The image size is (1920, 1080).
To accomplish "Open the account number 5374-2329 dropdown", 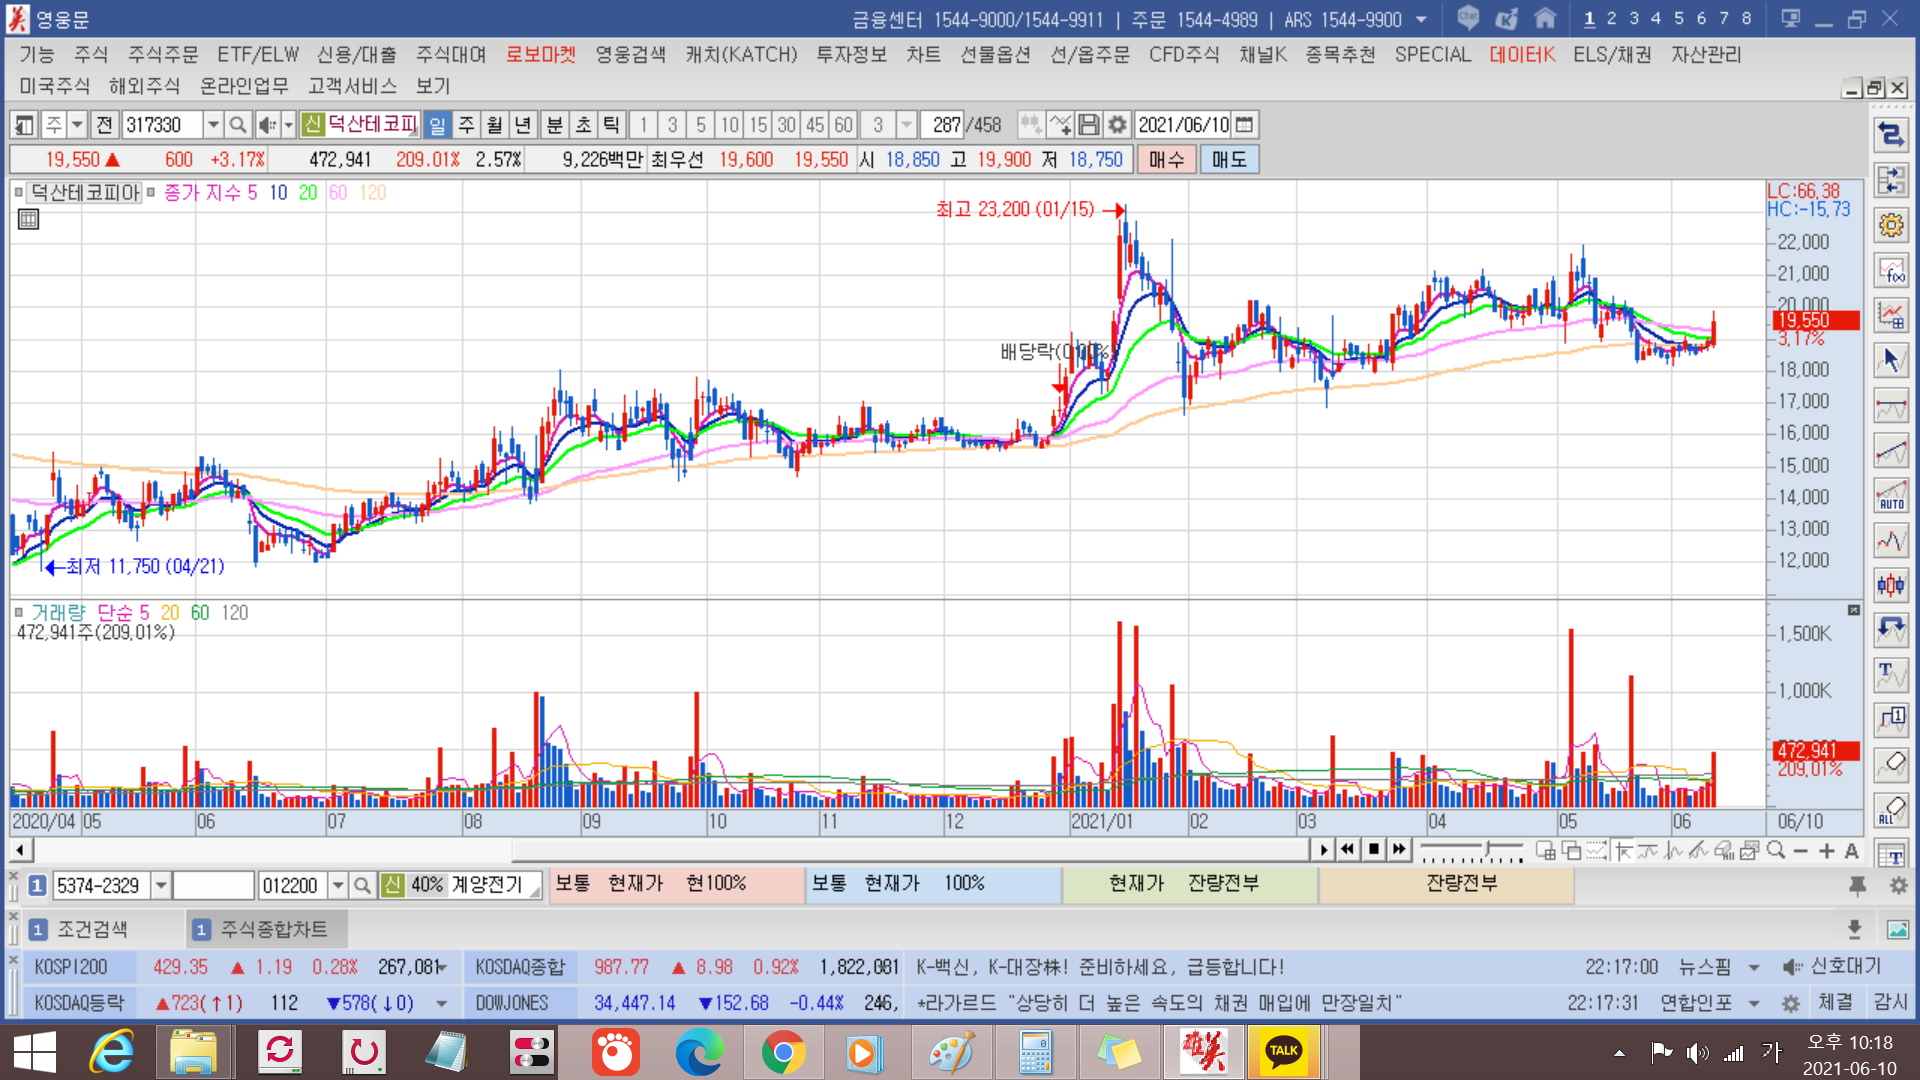I will point(160,886).
